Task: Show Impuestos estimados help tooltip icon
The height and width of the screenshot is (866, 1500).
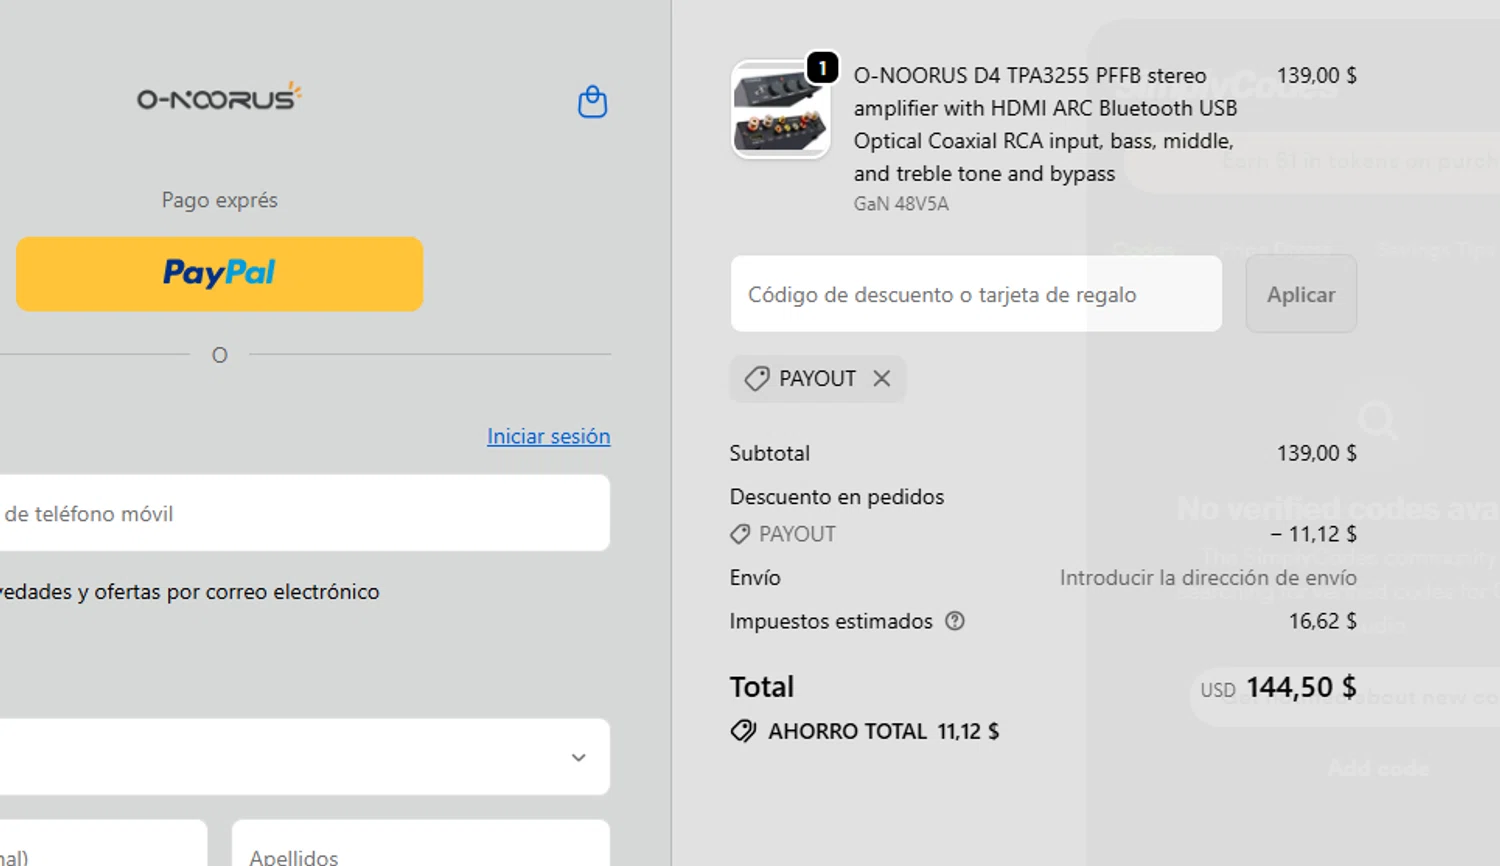Action: click(x=955, y=621)
